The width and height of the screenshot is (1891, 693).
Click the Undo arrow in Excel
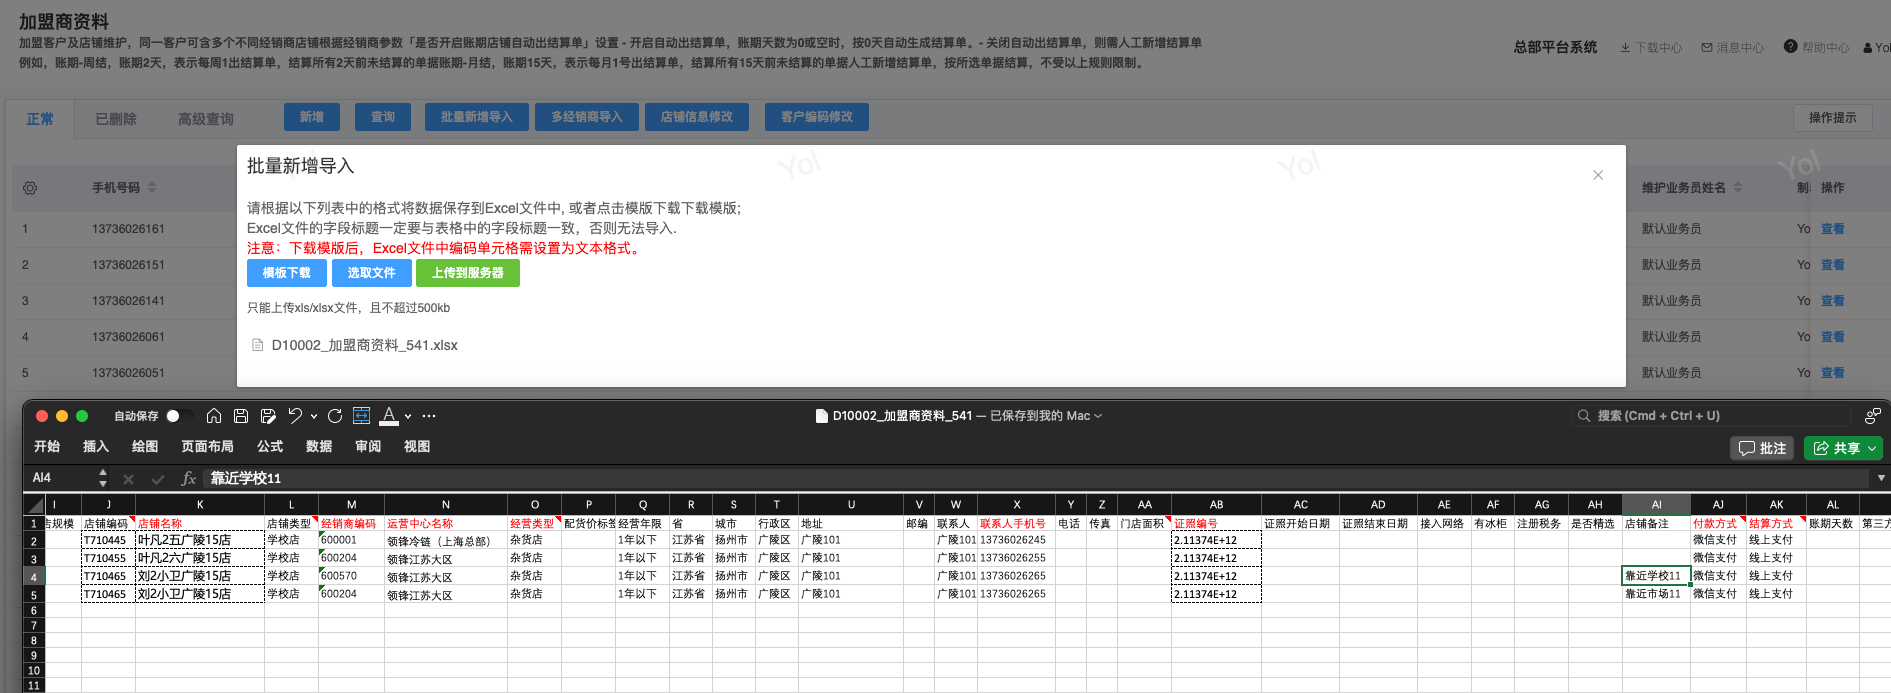295,416
